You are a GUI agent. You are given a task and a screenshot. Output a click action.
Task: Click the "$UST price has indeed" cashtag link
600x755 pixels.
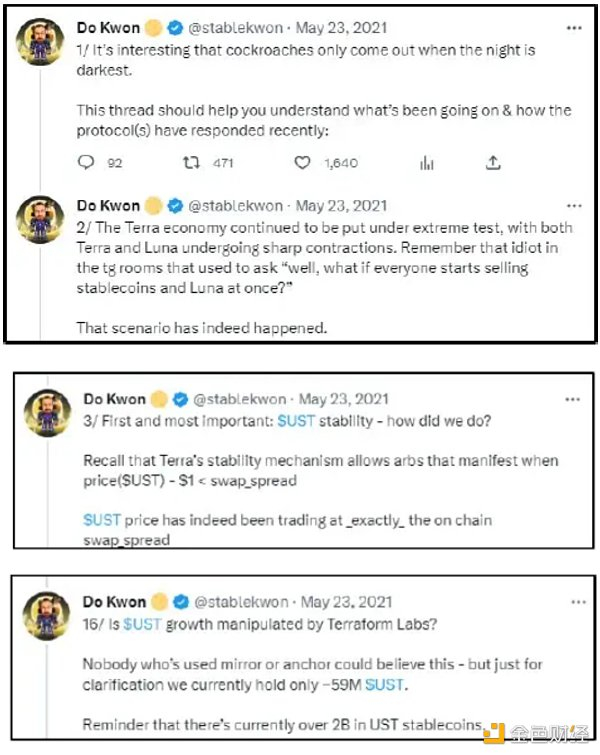(x=103, y=520)
